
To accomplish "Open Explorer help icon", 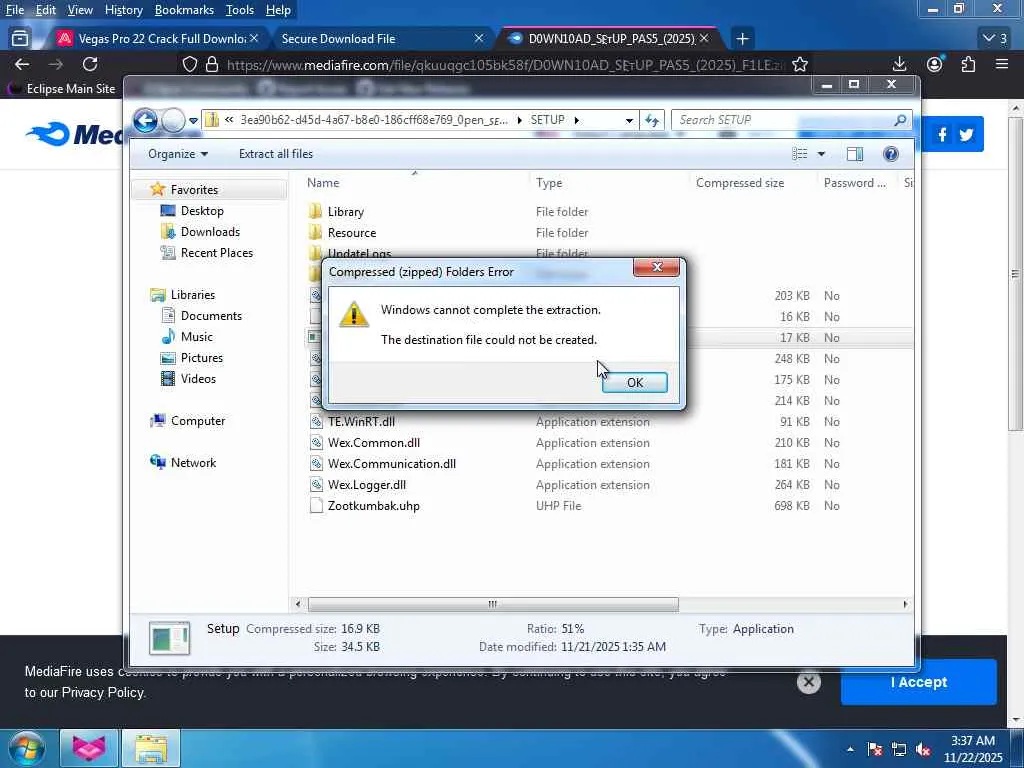I will [890, 154].
